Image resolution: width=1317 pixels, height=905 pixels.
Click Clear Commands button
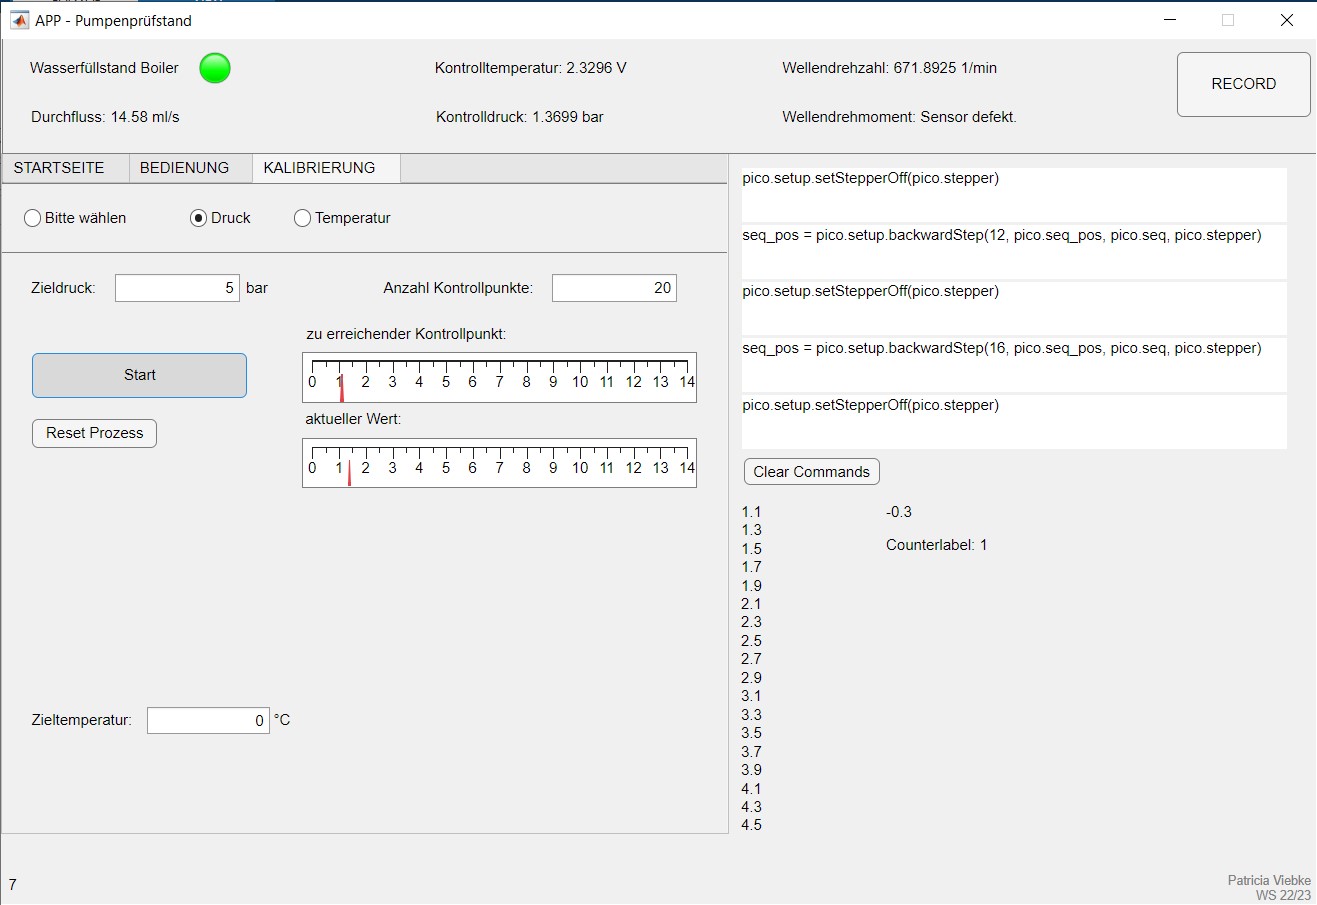click(811, 472)
